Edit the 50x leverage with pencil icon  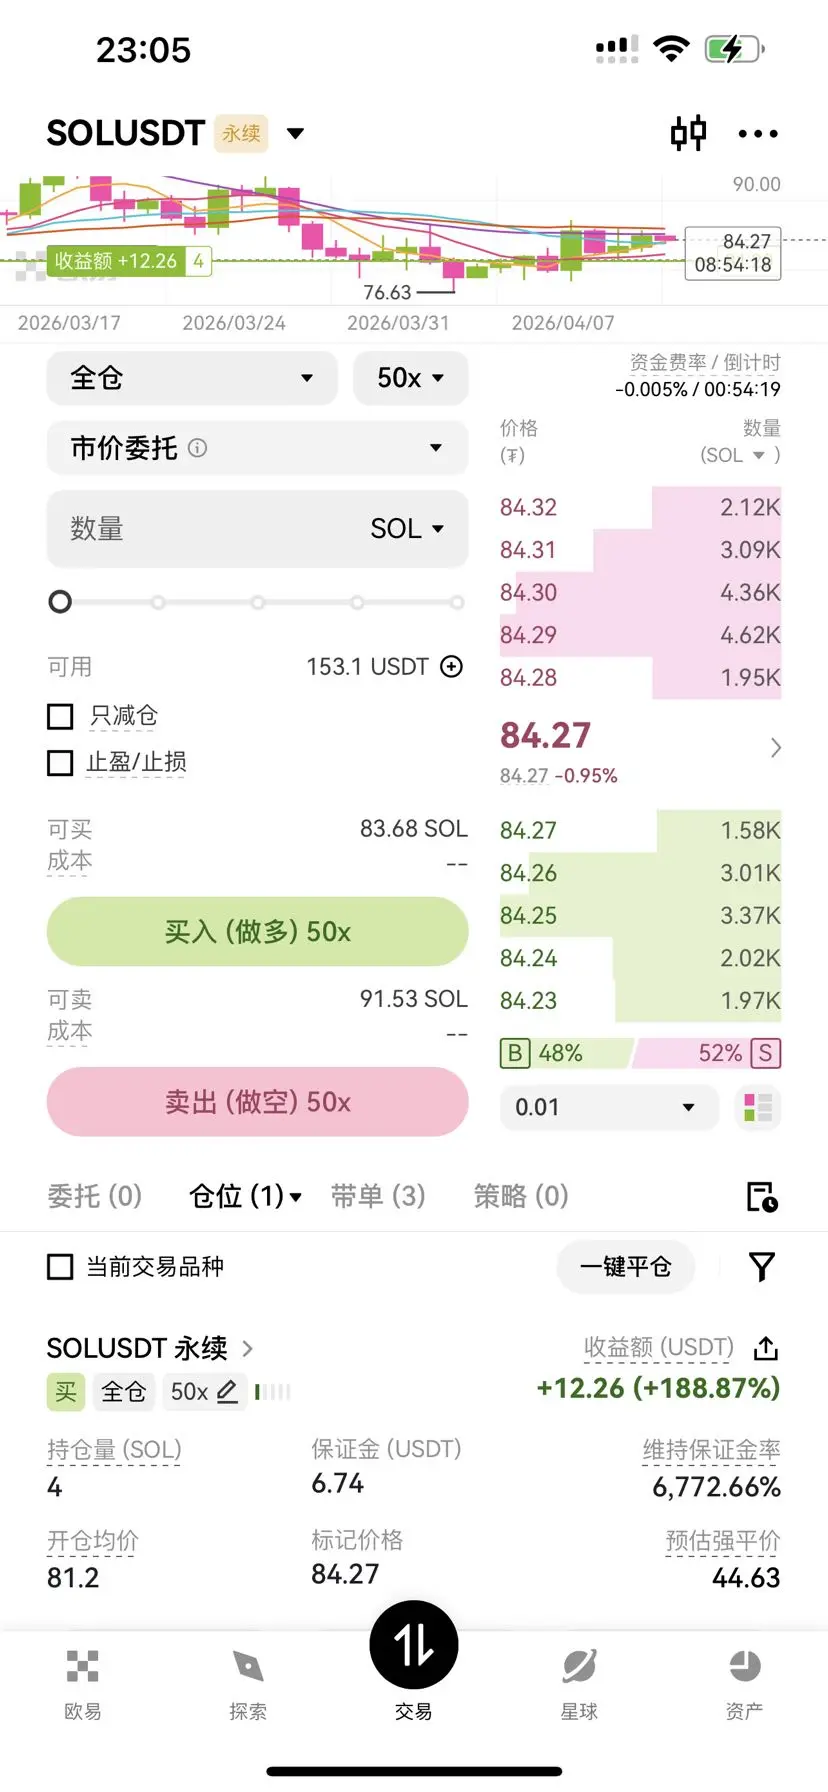click(227, 1391)
